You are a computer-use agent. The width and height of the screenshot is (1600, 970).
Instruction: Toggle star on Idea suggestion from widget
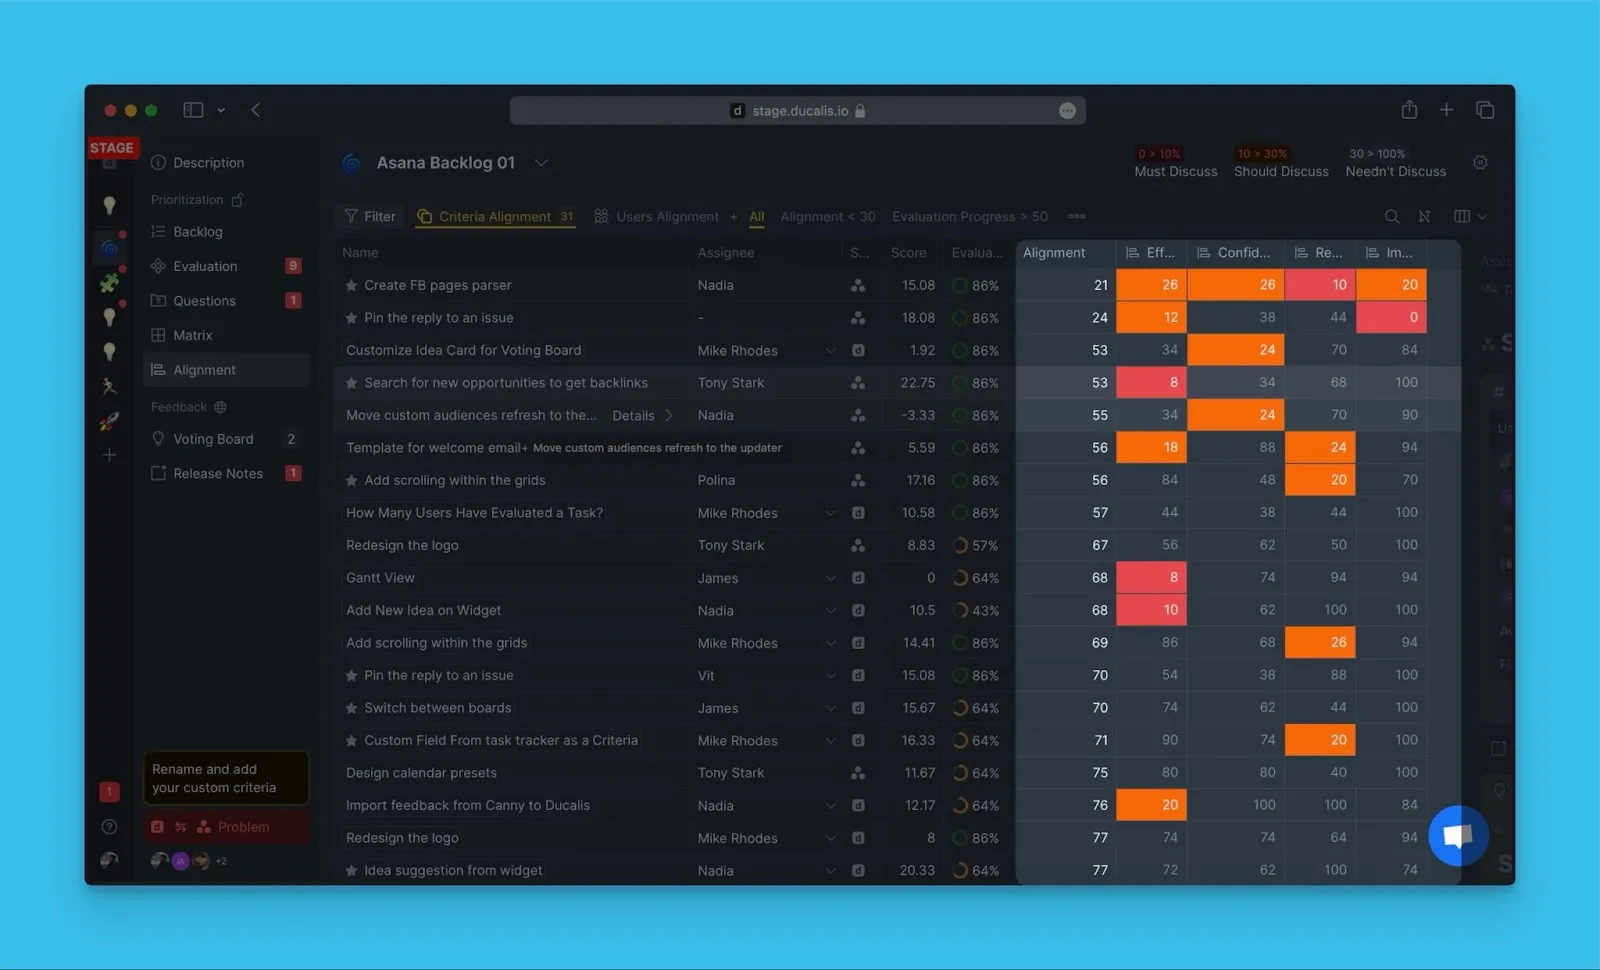[351, 871]
